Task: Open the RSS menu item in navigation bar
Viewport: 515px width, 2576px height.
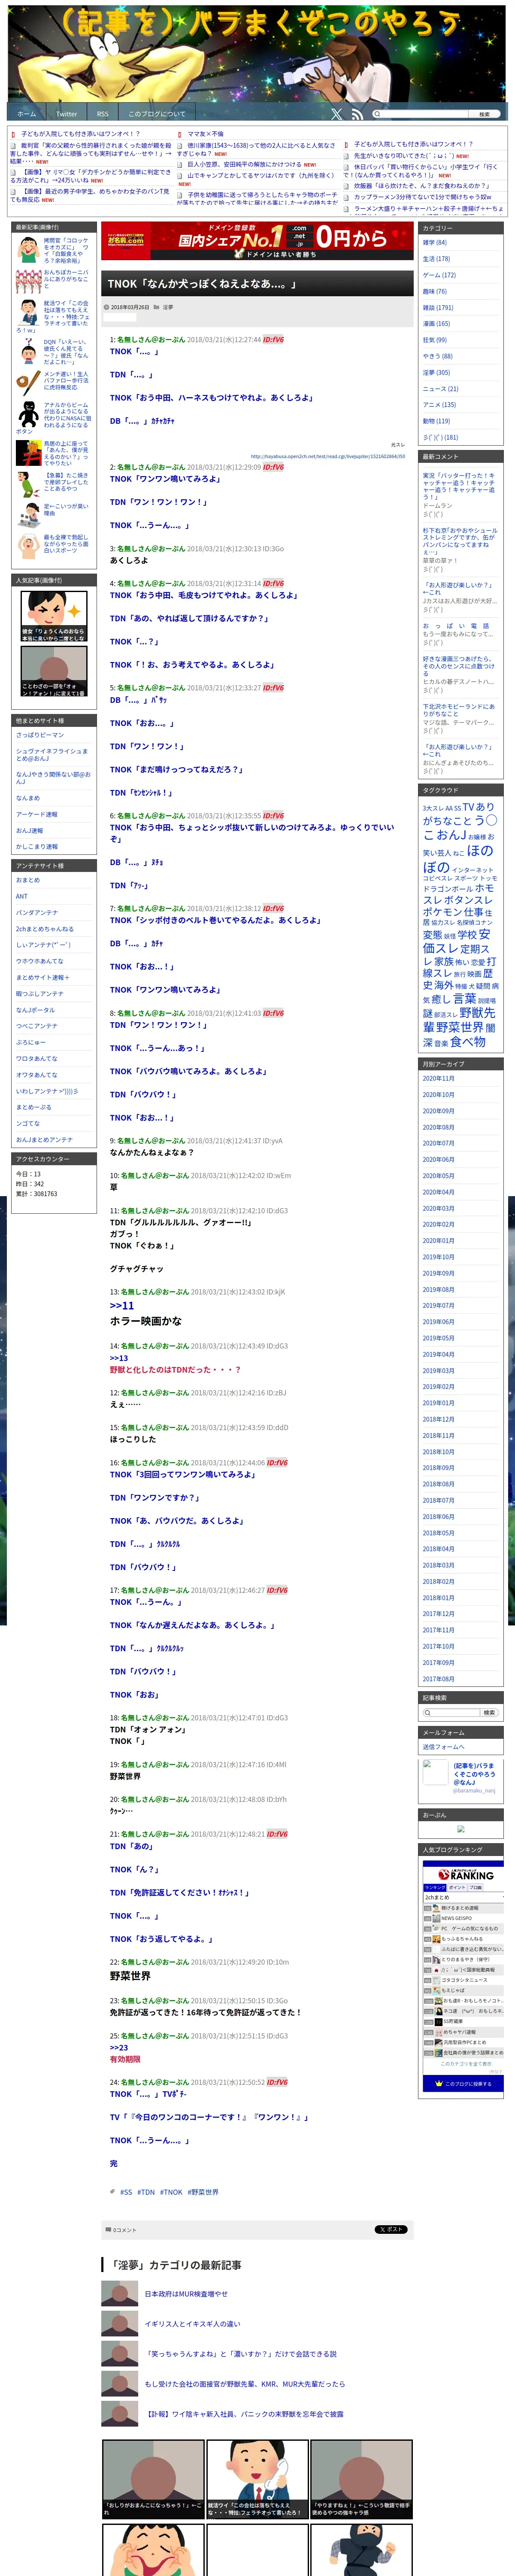Action: [x=102, y=114]
